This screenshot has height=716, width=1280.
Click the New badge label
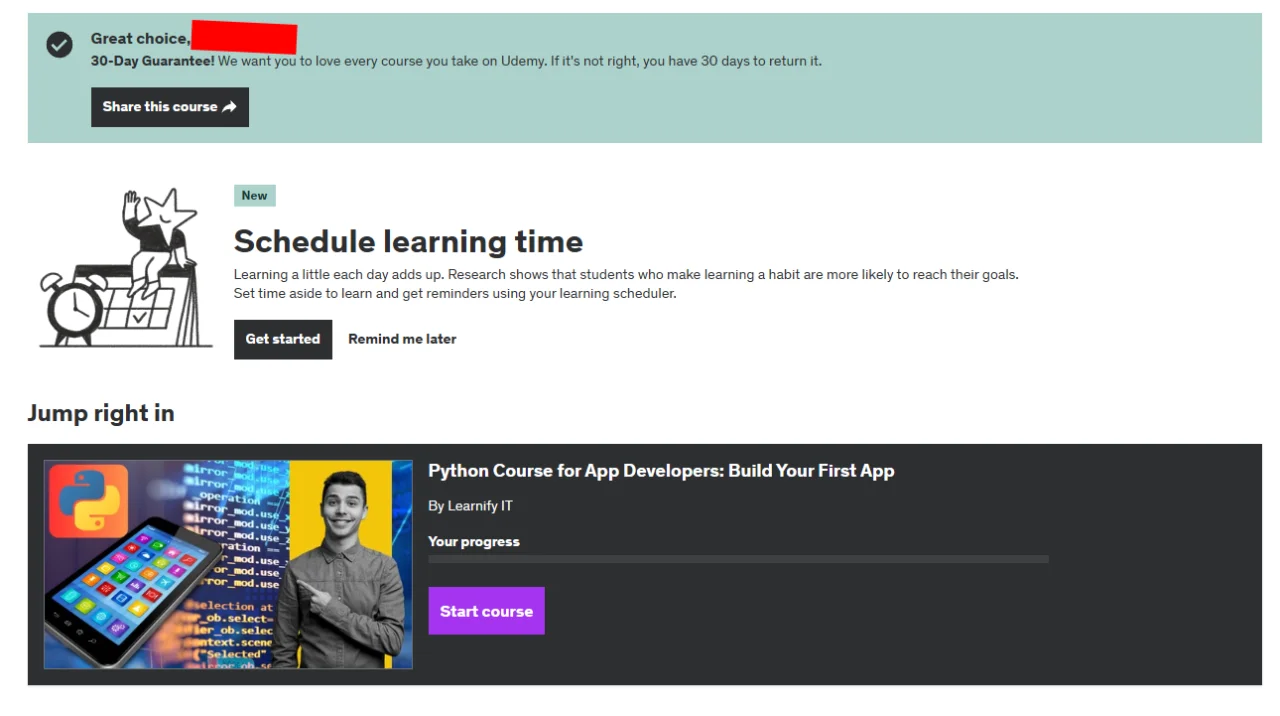(255, 196)
